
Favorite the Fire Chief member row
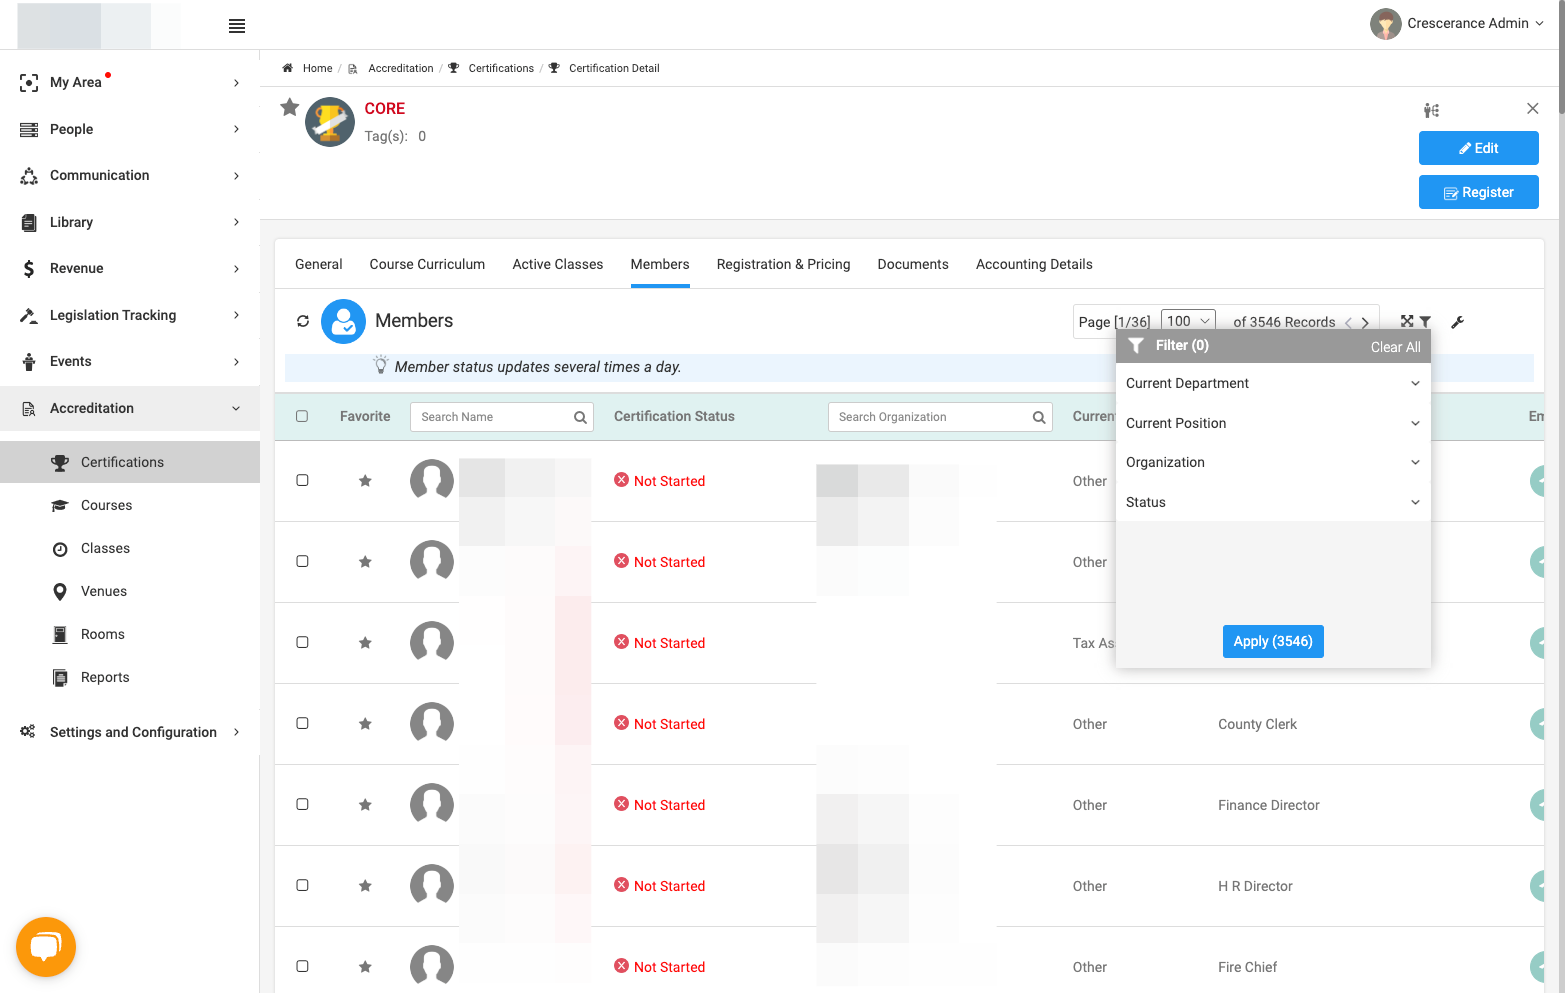[365, 967]
